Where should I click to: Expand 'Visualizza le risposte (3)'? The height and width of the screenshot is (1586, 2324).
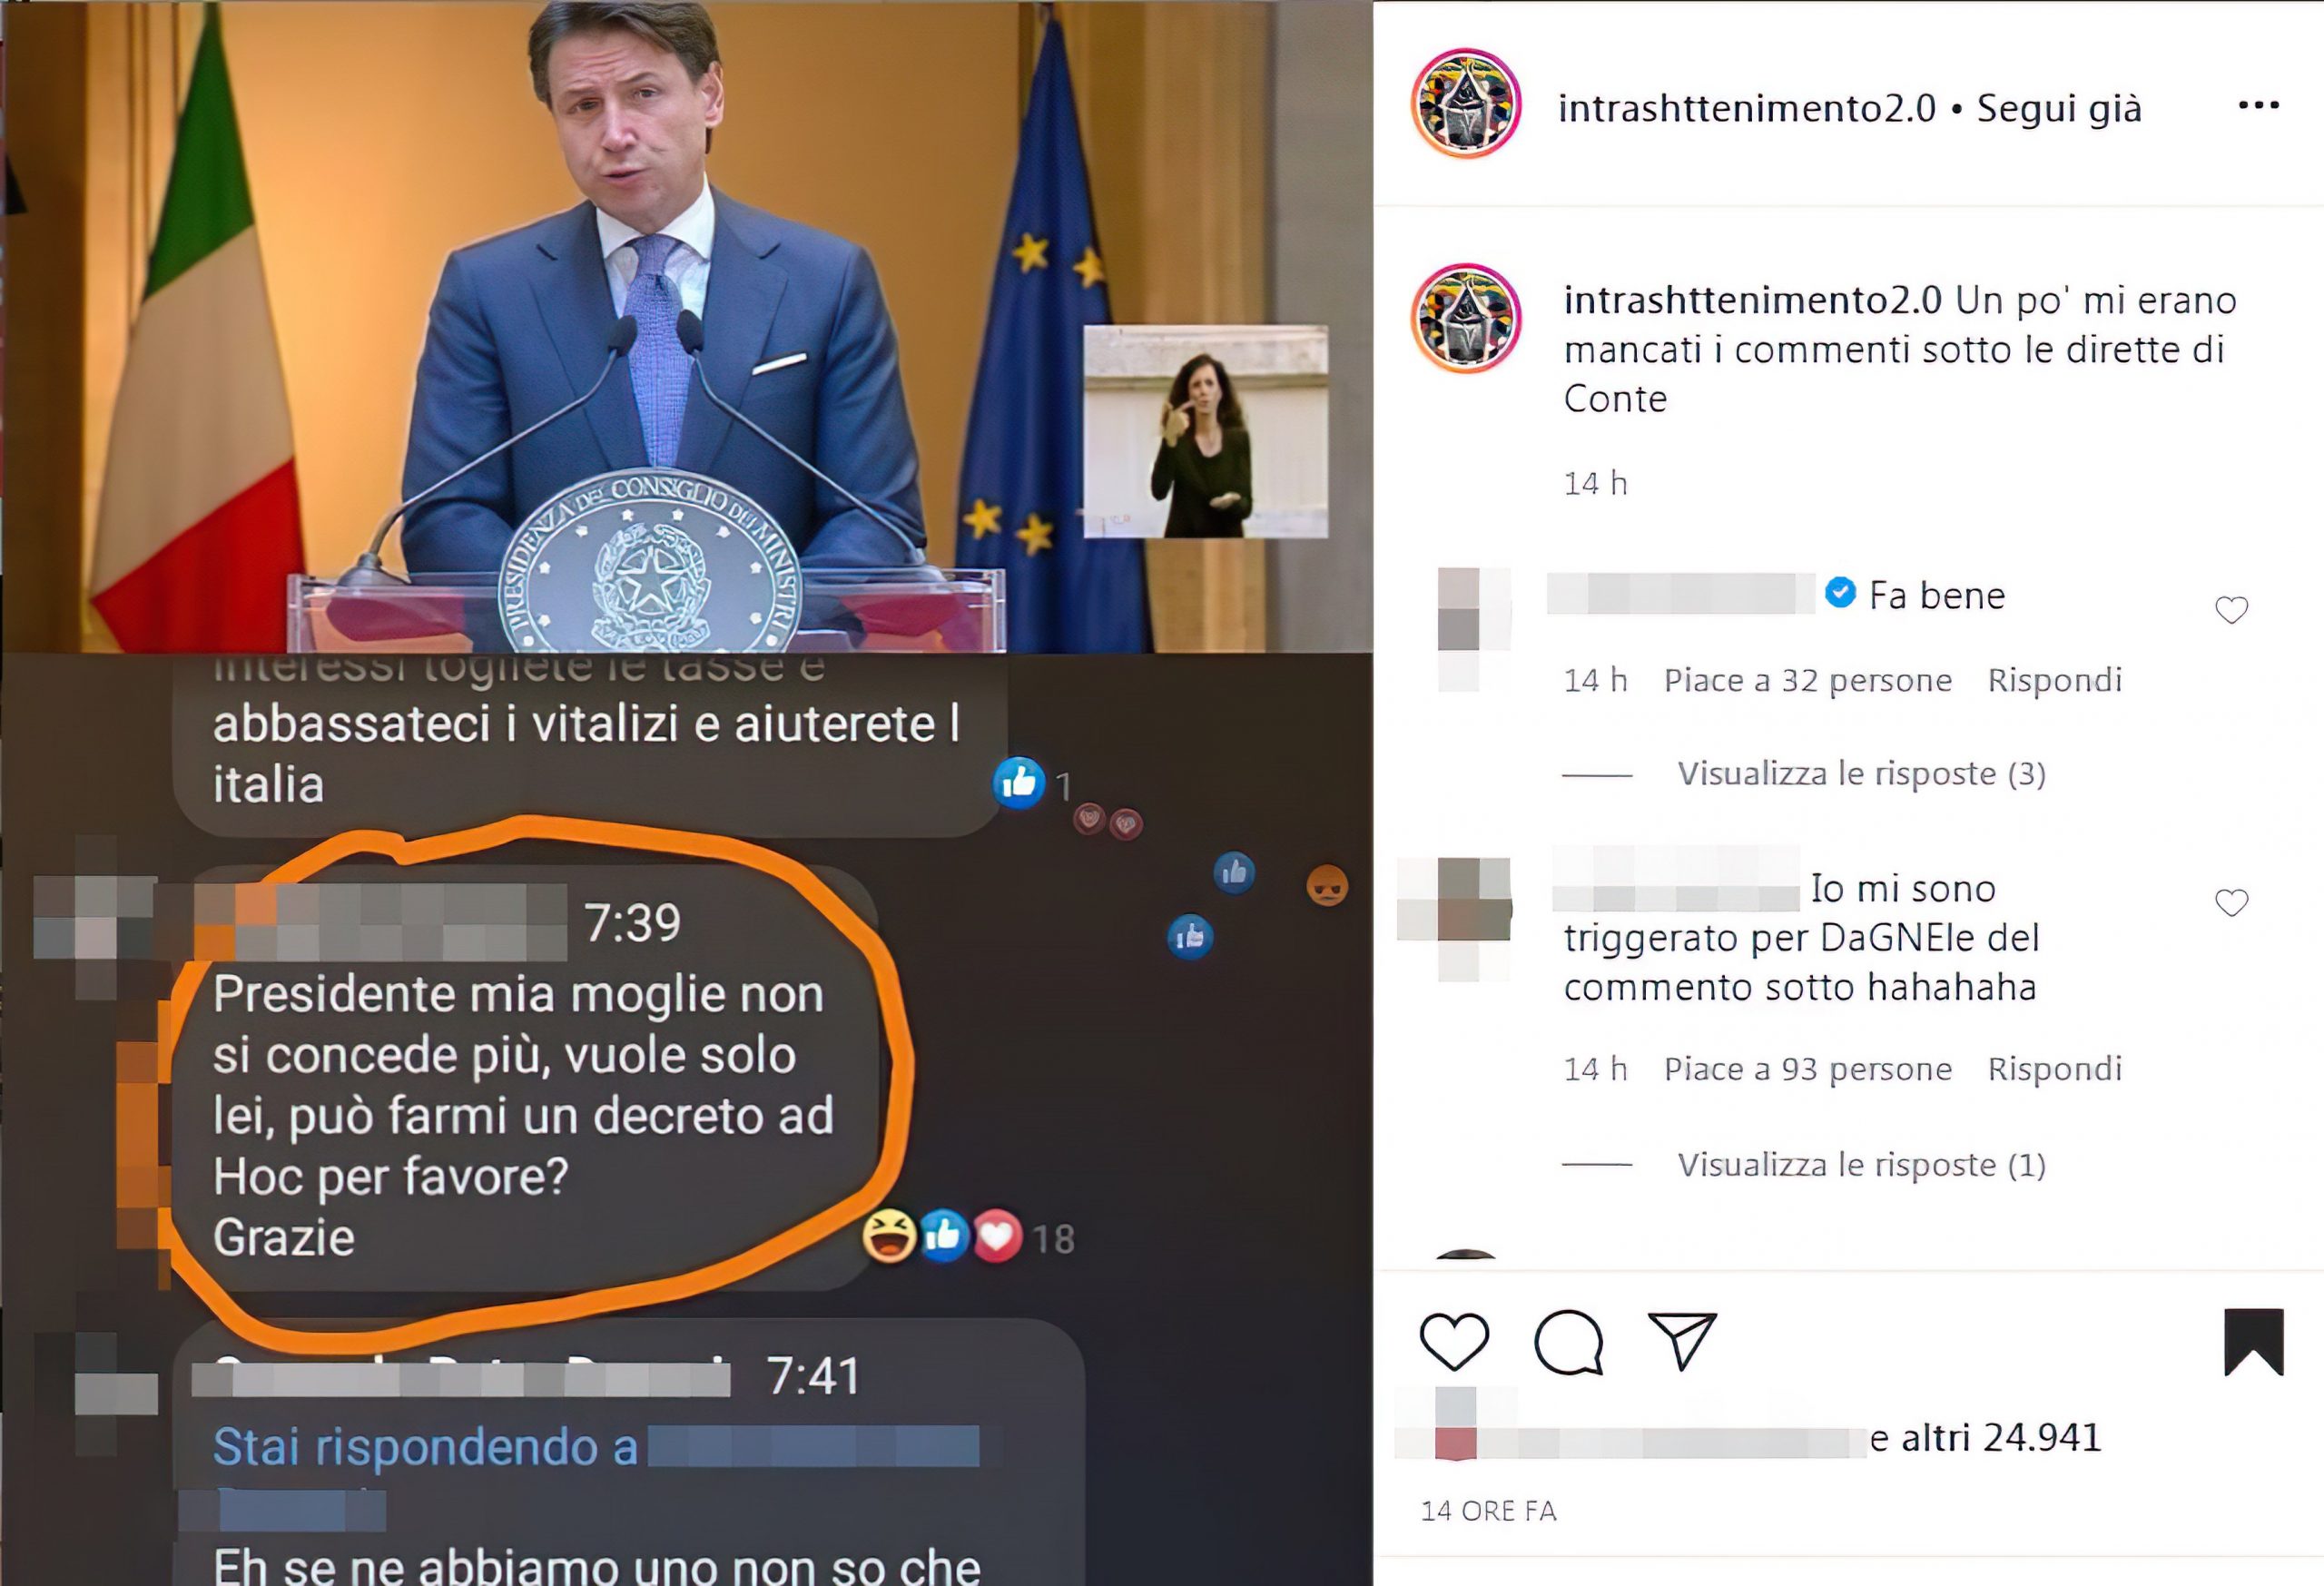click(x=1861, y=773)
